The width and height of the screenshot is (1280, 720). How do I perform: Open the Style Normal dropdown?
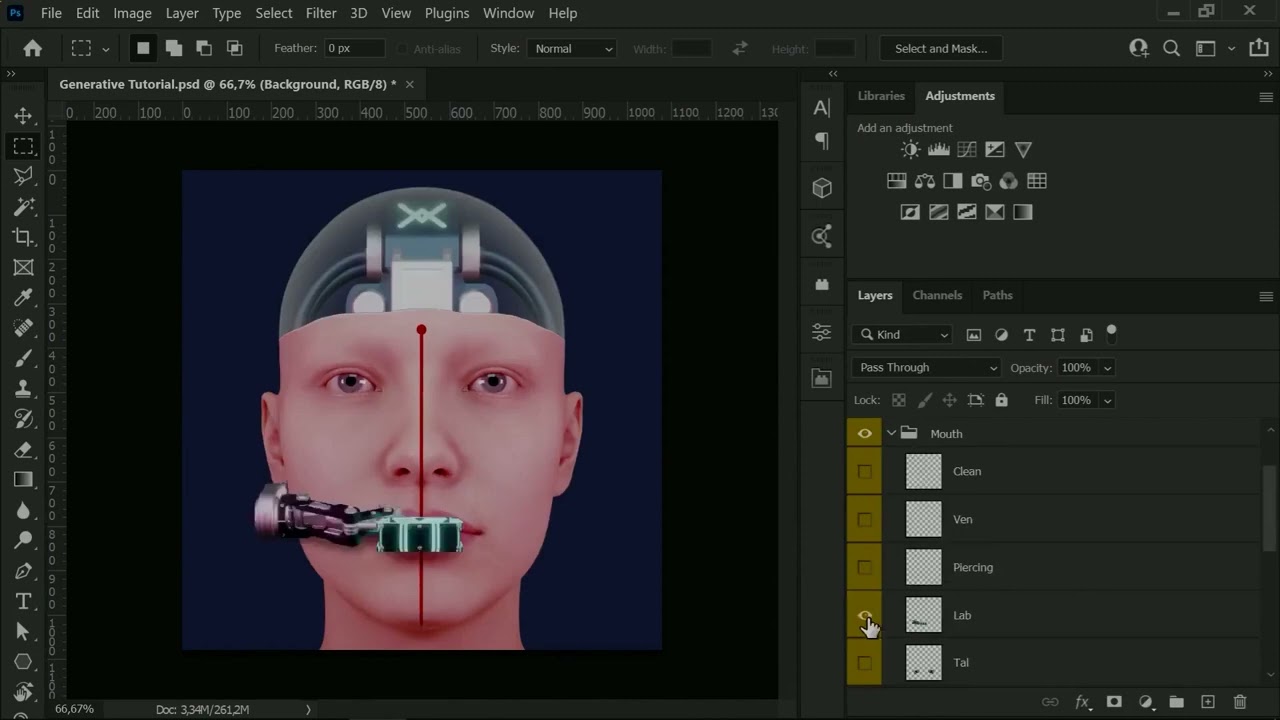[573, 48]
